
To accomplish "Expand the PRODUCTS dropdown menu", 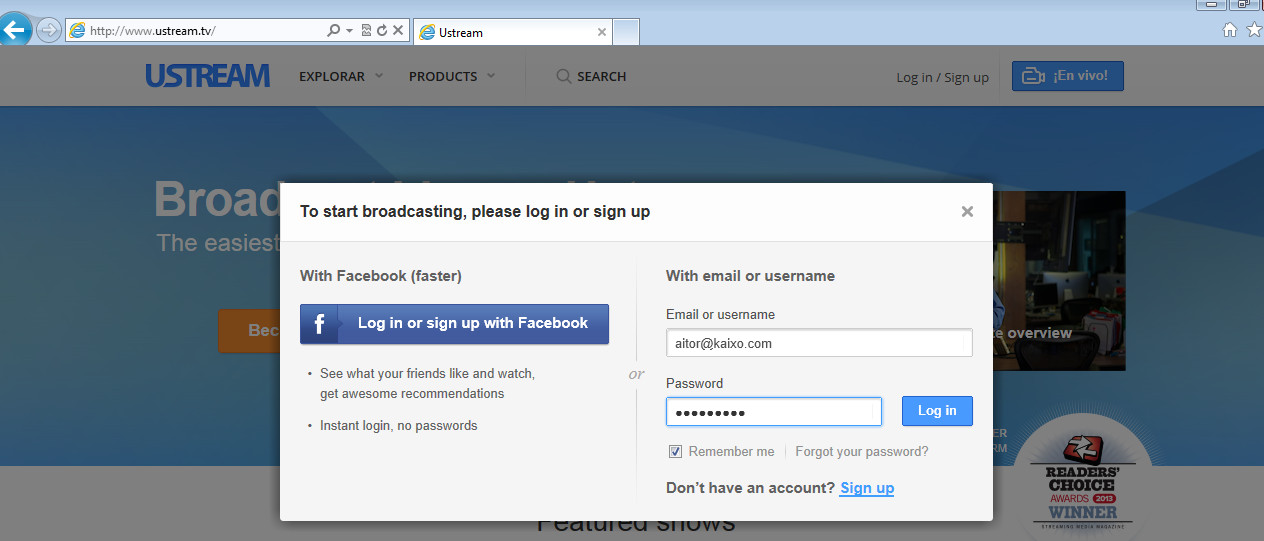I will [452, 76].
